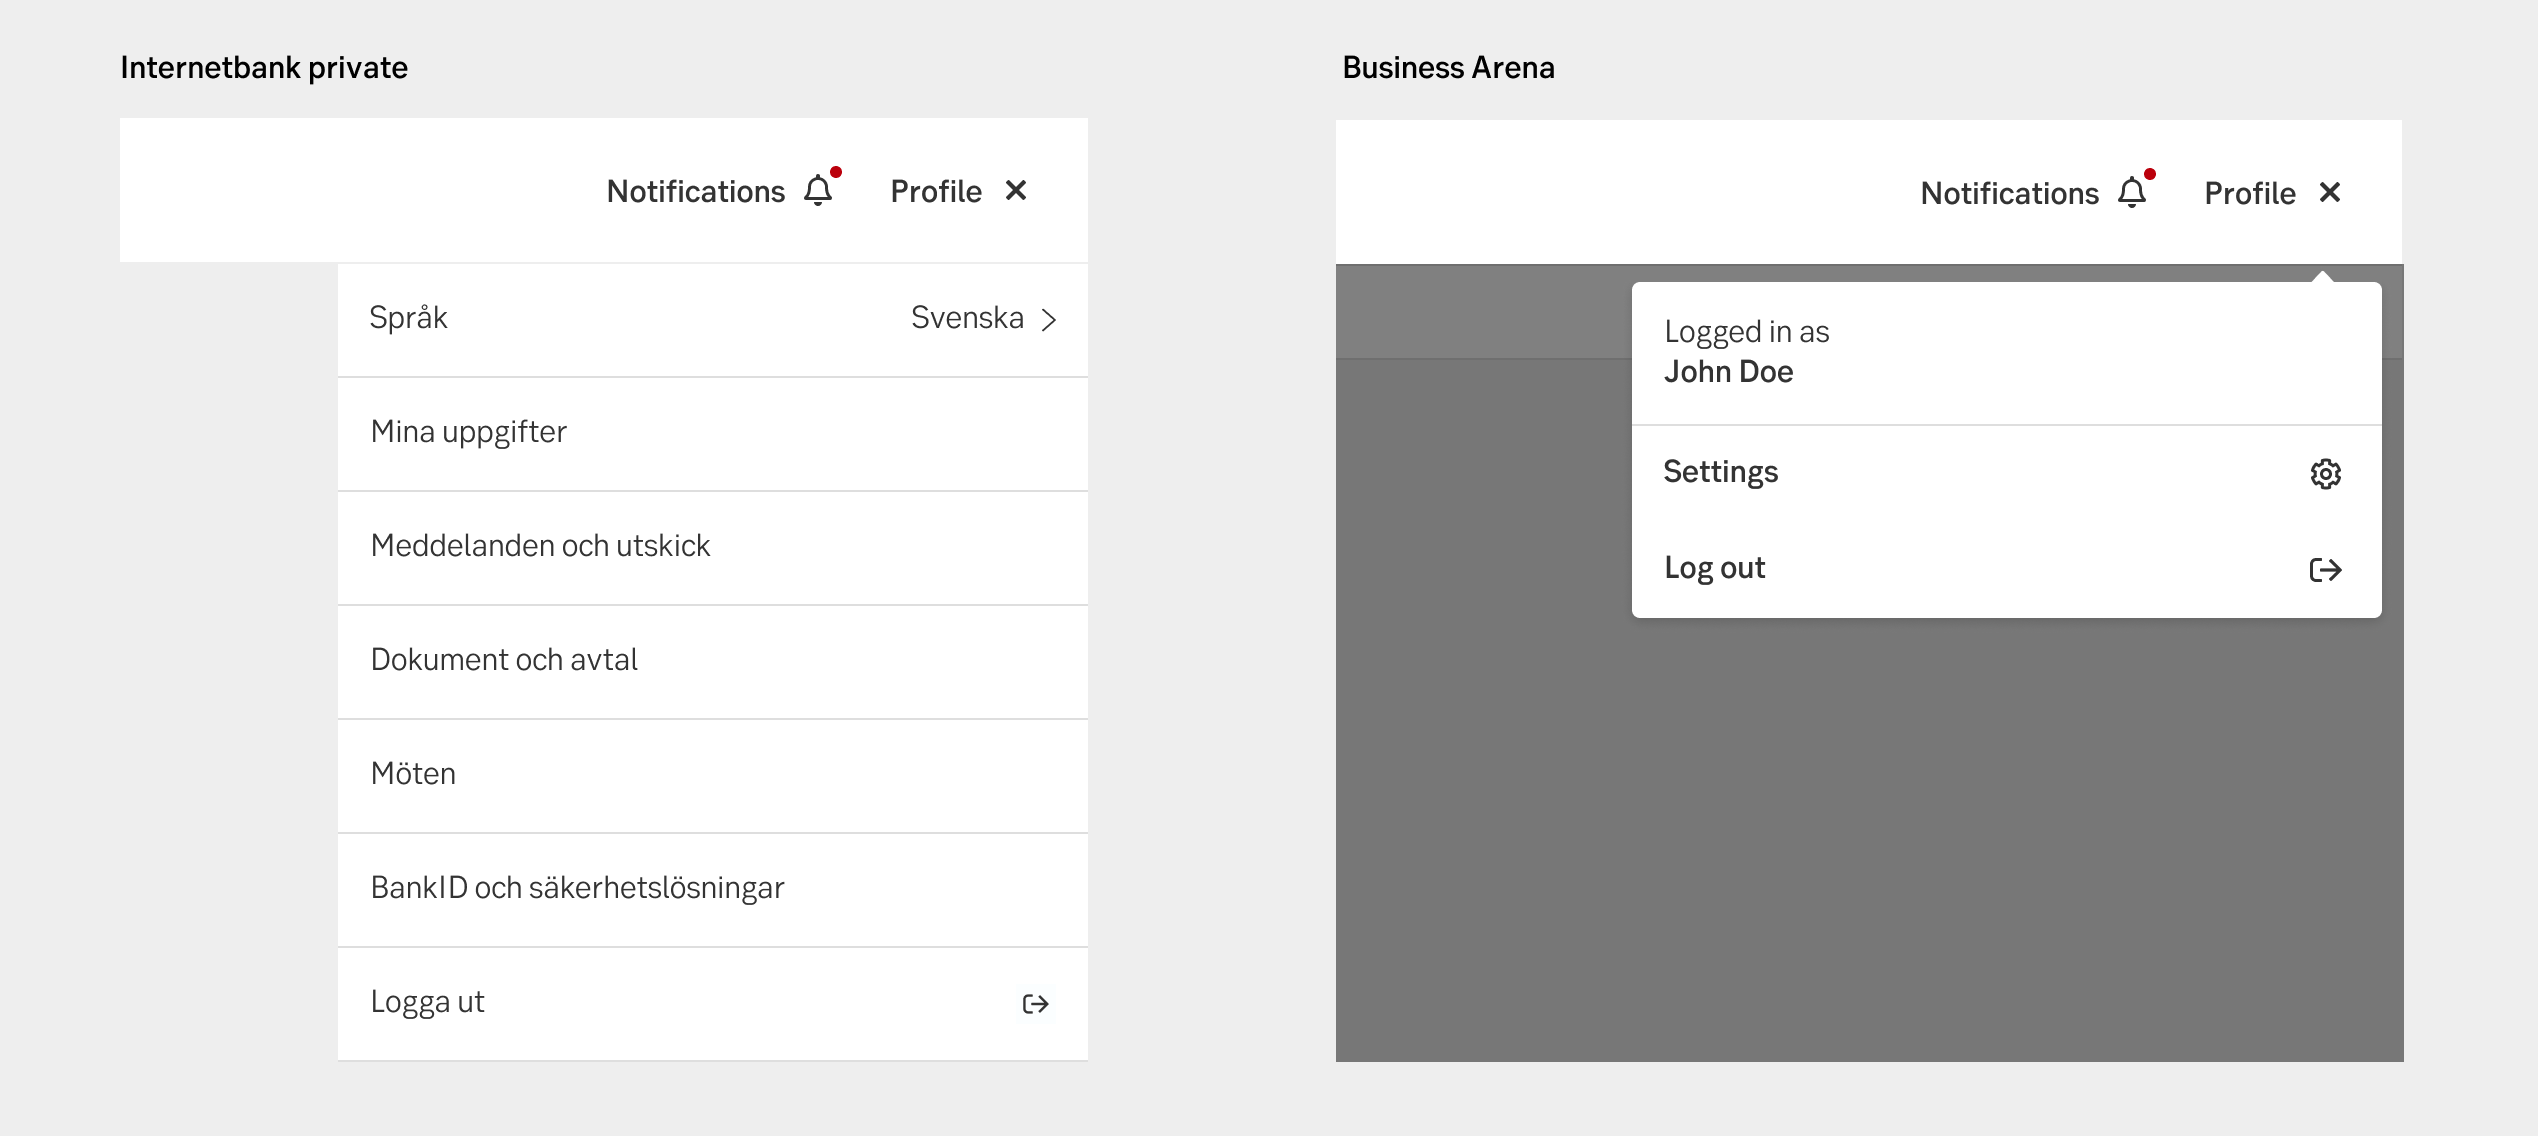Click the notifications bell icon (Internetbank)
The width and height of the screenshot is (2538, 1136).
pos(817,191)
